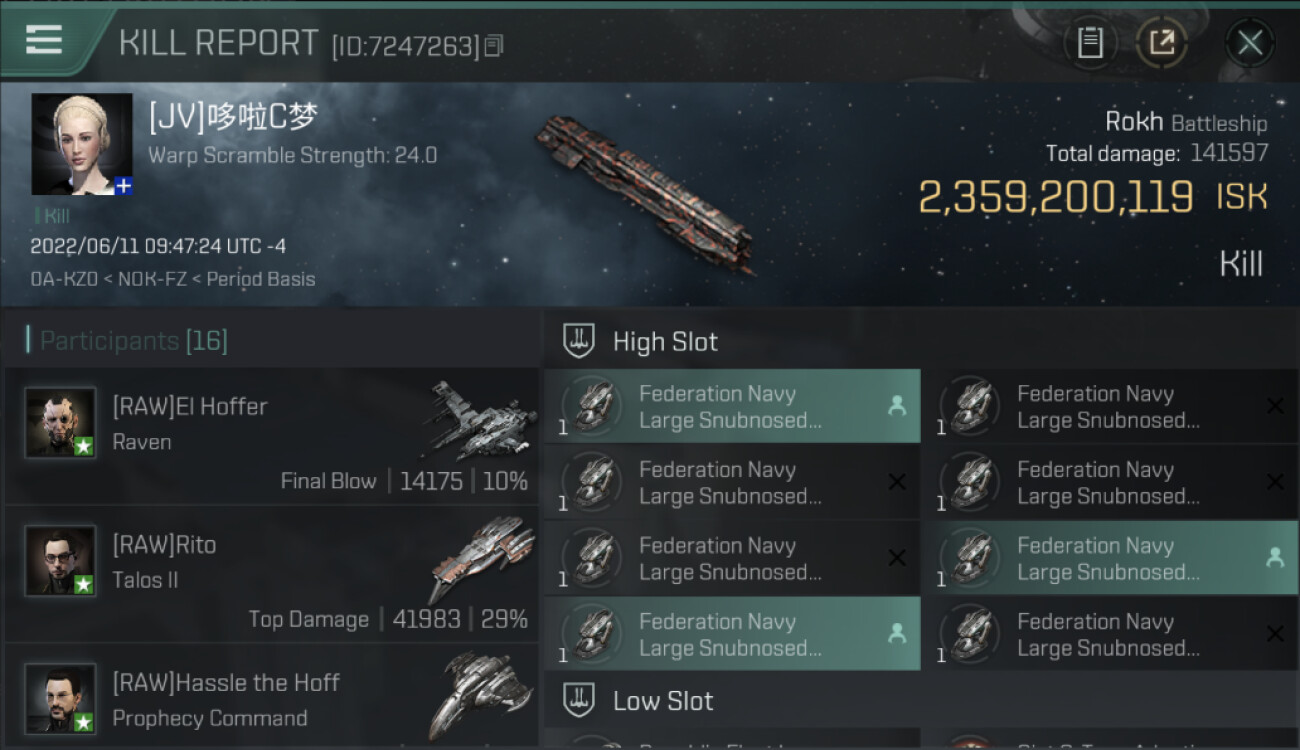Copy the kill report ID

(494, 46)
